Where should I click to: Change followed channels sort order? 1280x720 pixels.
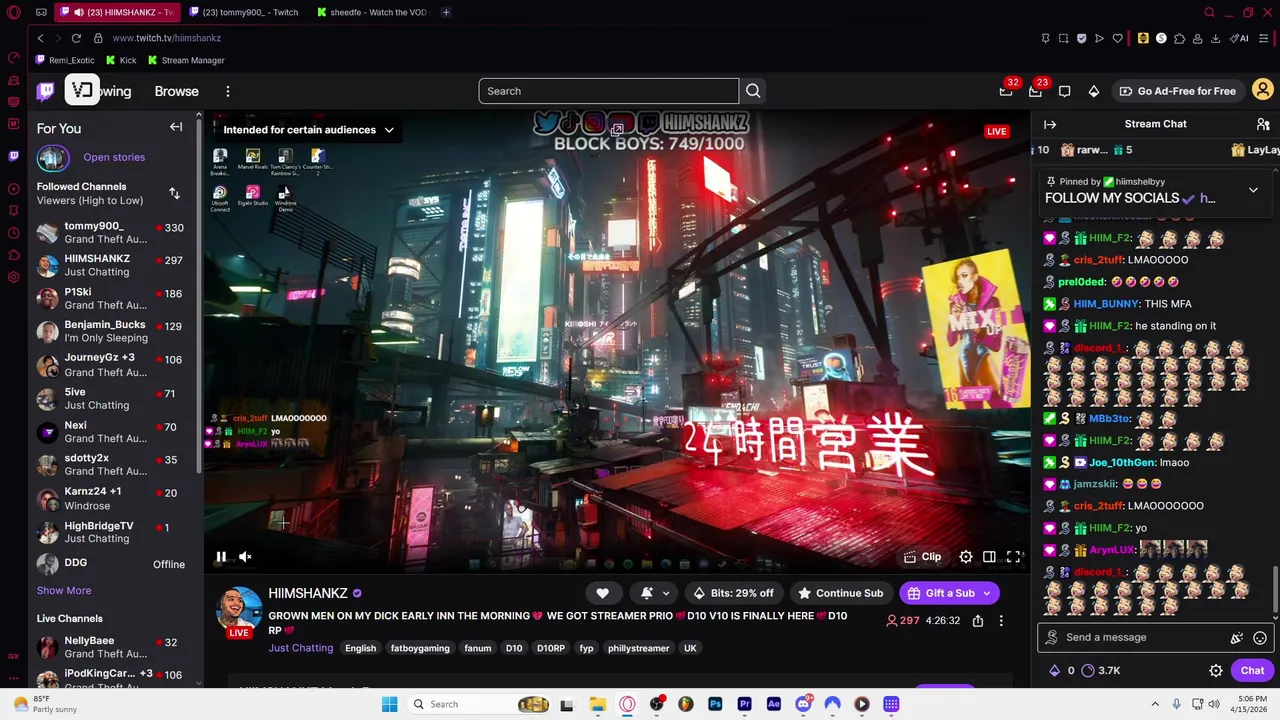click(x=174, y=193)
